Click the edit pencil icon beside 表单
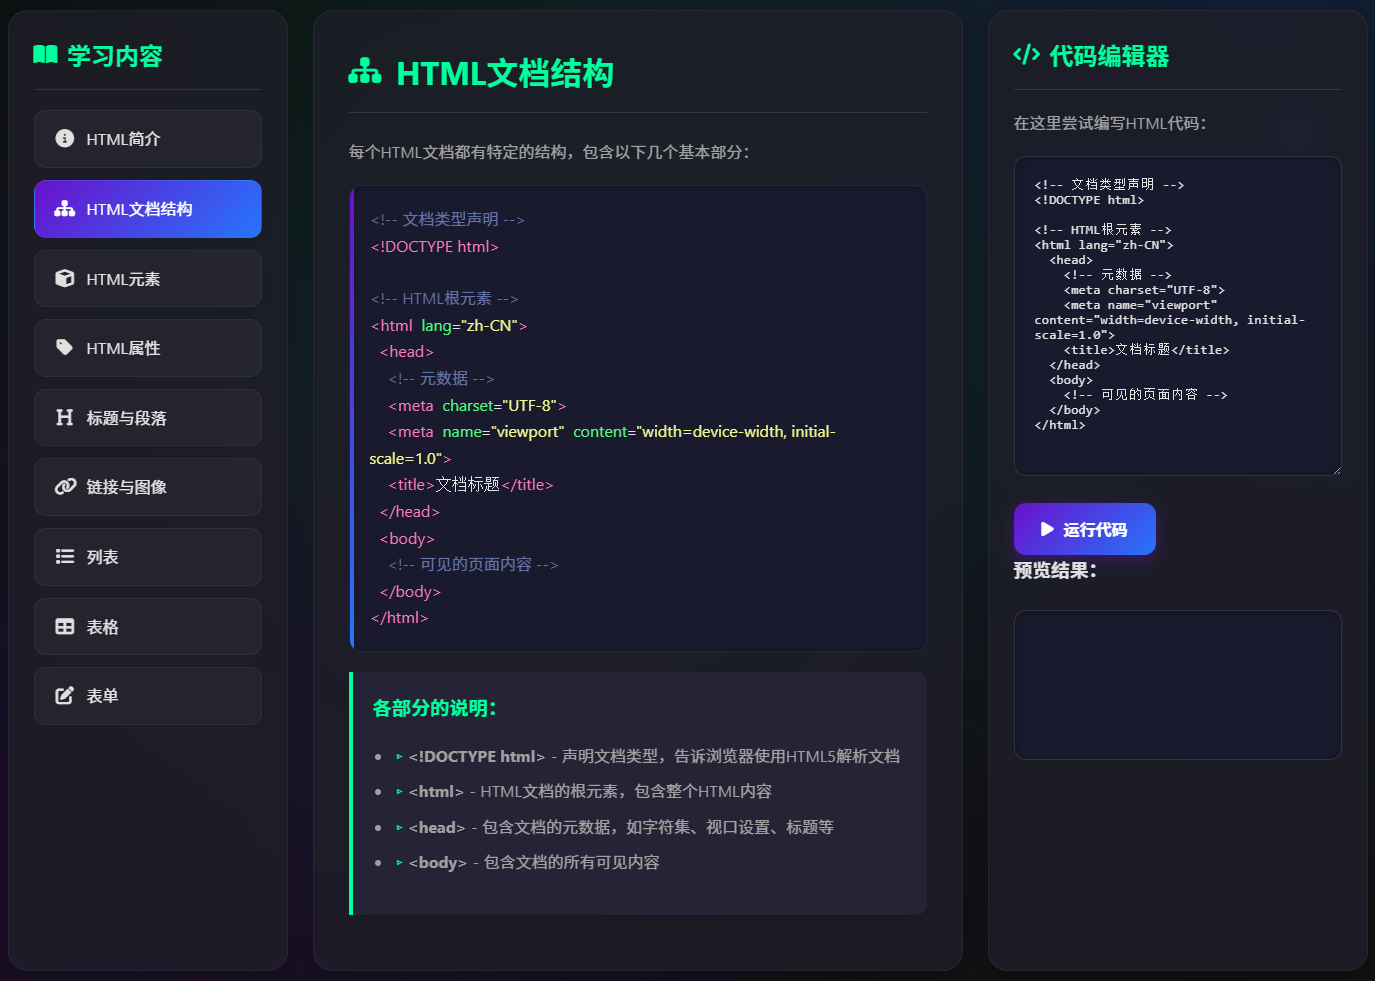 pyautogui.click(x=65, y=696)
